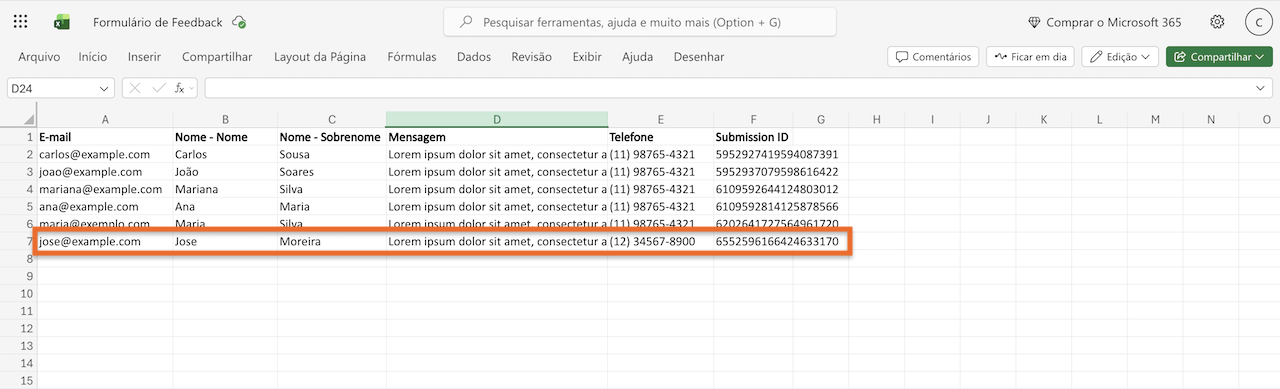Click the Excel logo icon
This screenshot has height=389, width=1280.
pos(62,22)
